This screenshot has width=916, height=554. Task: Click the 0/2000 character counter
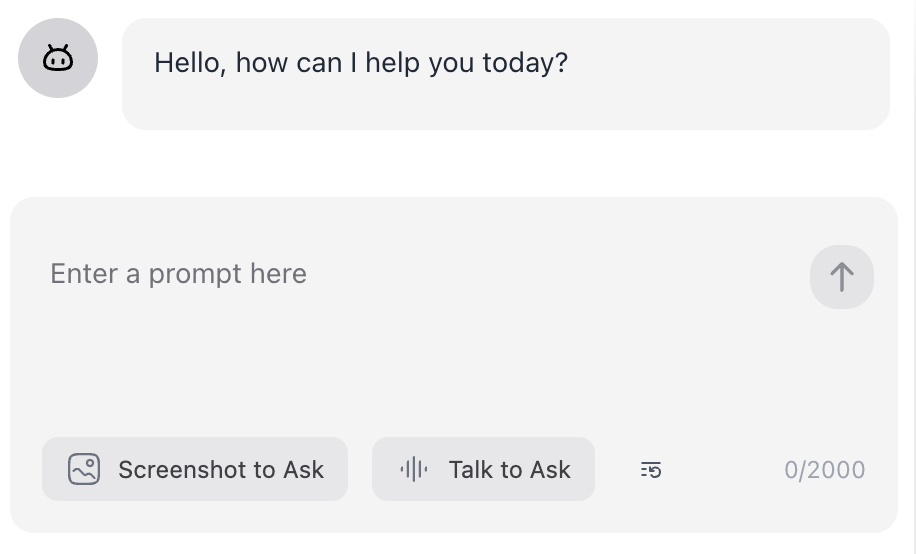pyautogui.click(x=824, y=470)
